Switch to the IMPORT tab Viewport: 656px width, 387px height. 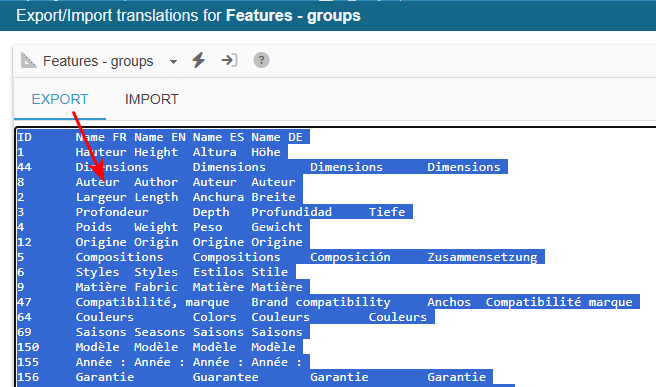click(151, 100)
